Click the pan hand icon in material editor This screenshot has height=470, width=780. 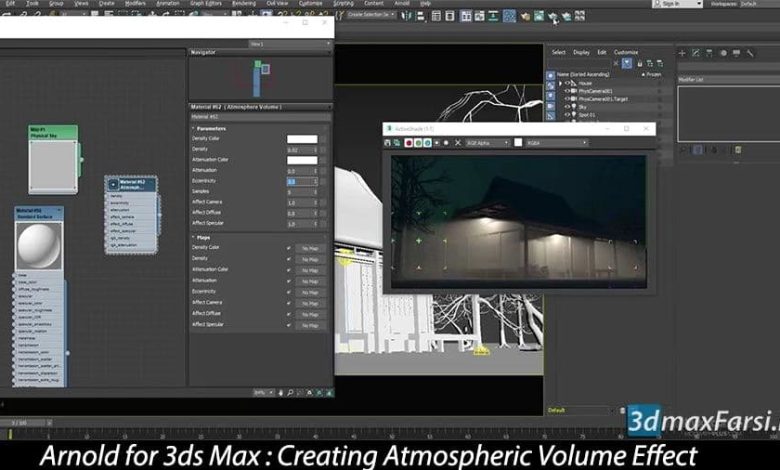[x=281, y=393]
